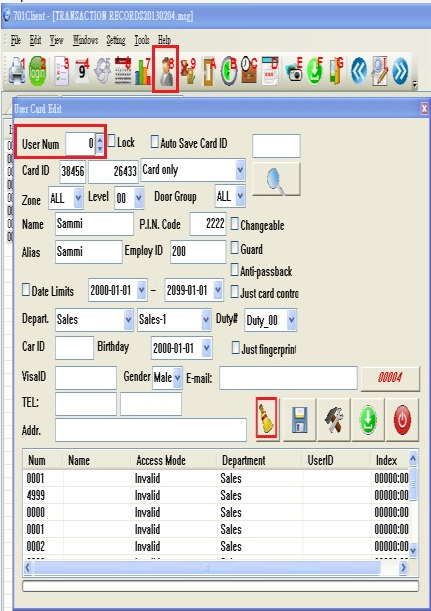This screenshot has height=611, width=431.
Task: Click the P.I.N. Code field showing 2222
Action: click(x=208, y=224)
